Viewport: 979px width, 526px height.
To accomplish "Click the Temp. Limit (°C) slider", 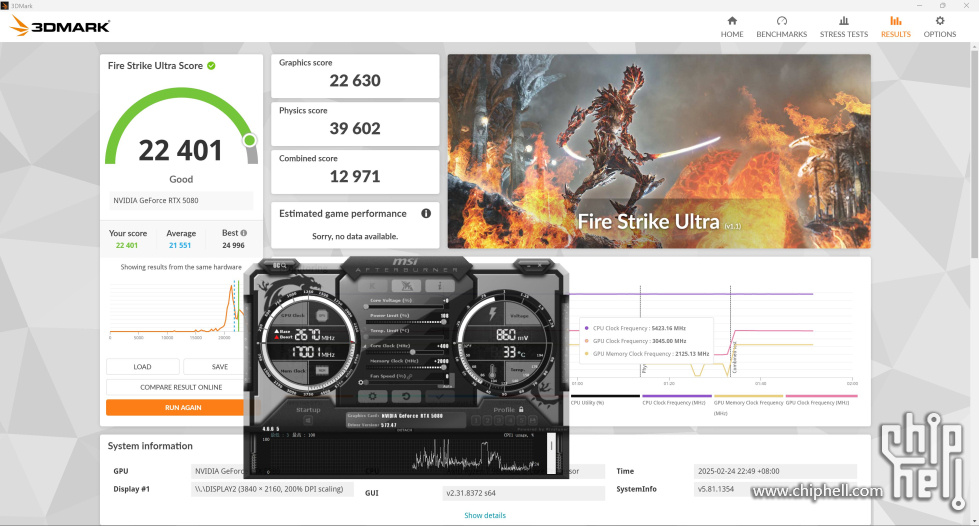I will click(406, 337).
